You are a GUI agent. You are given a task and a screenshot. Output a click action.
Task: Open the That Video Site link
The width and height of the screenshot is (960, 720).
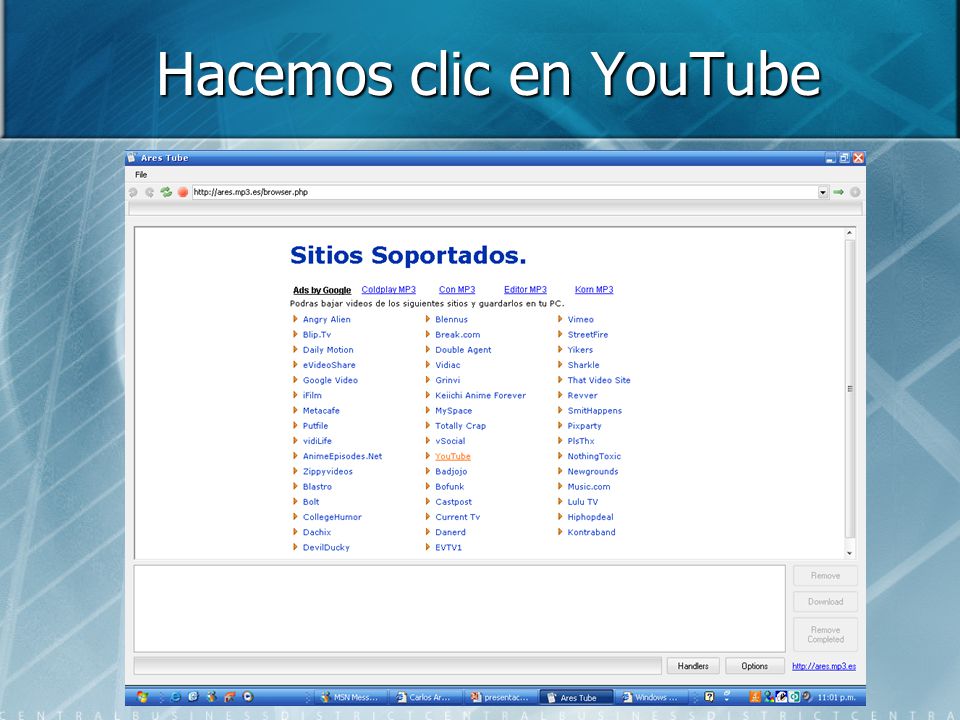point(599,380)
